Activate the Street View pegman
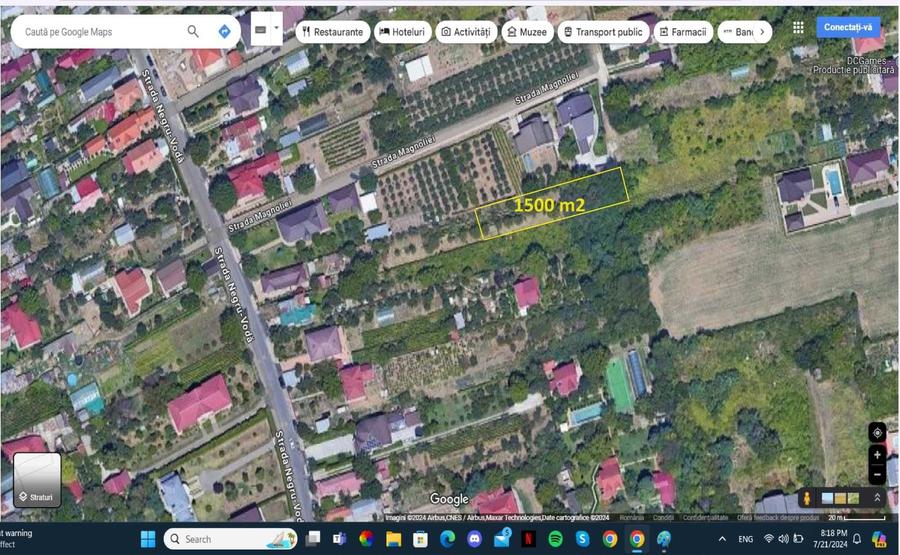The height and width of the screenshot is (555, 900). 807,498
